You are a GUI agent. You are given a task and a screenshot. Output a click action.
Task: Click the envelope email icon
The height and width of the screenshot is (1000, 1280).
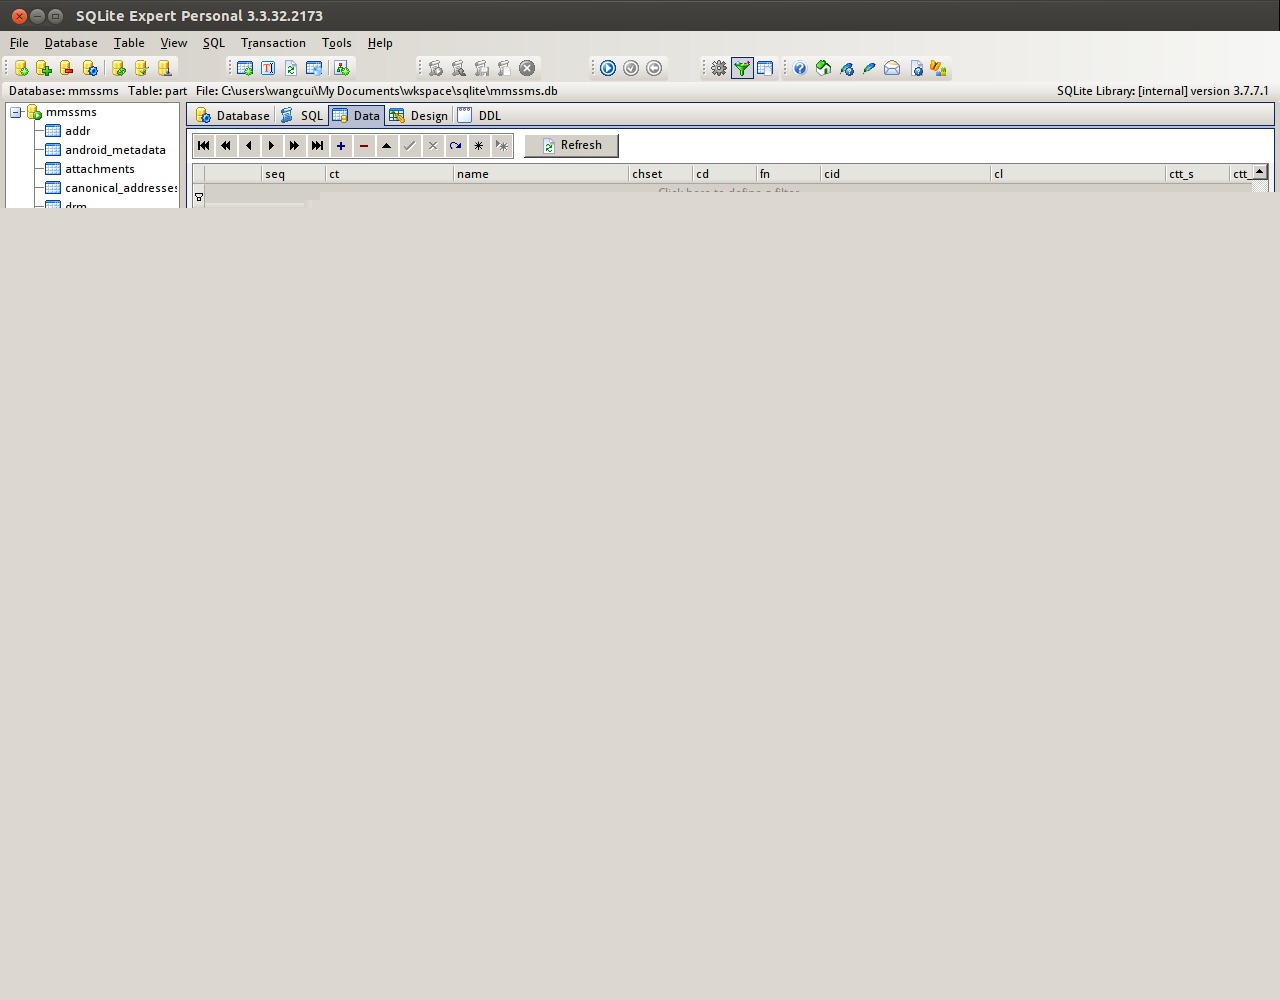point(892,68)
